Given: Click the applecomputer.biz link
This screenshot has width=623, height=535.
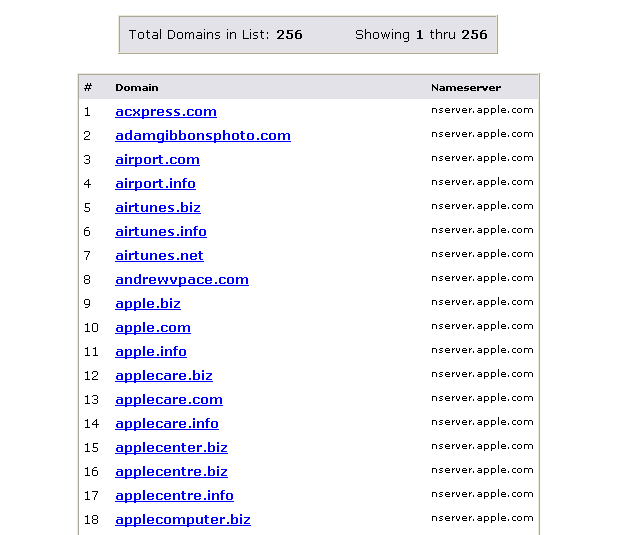Looking at the screenshot, I should pos(182,520).
